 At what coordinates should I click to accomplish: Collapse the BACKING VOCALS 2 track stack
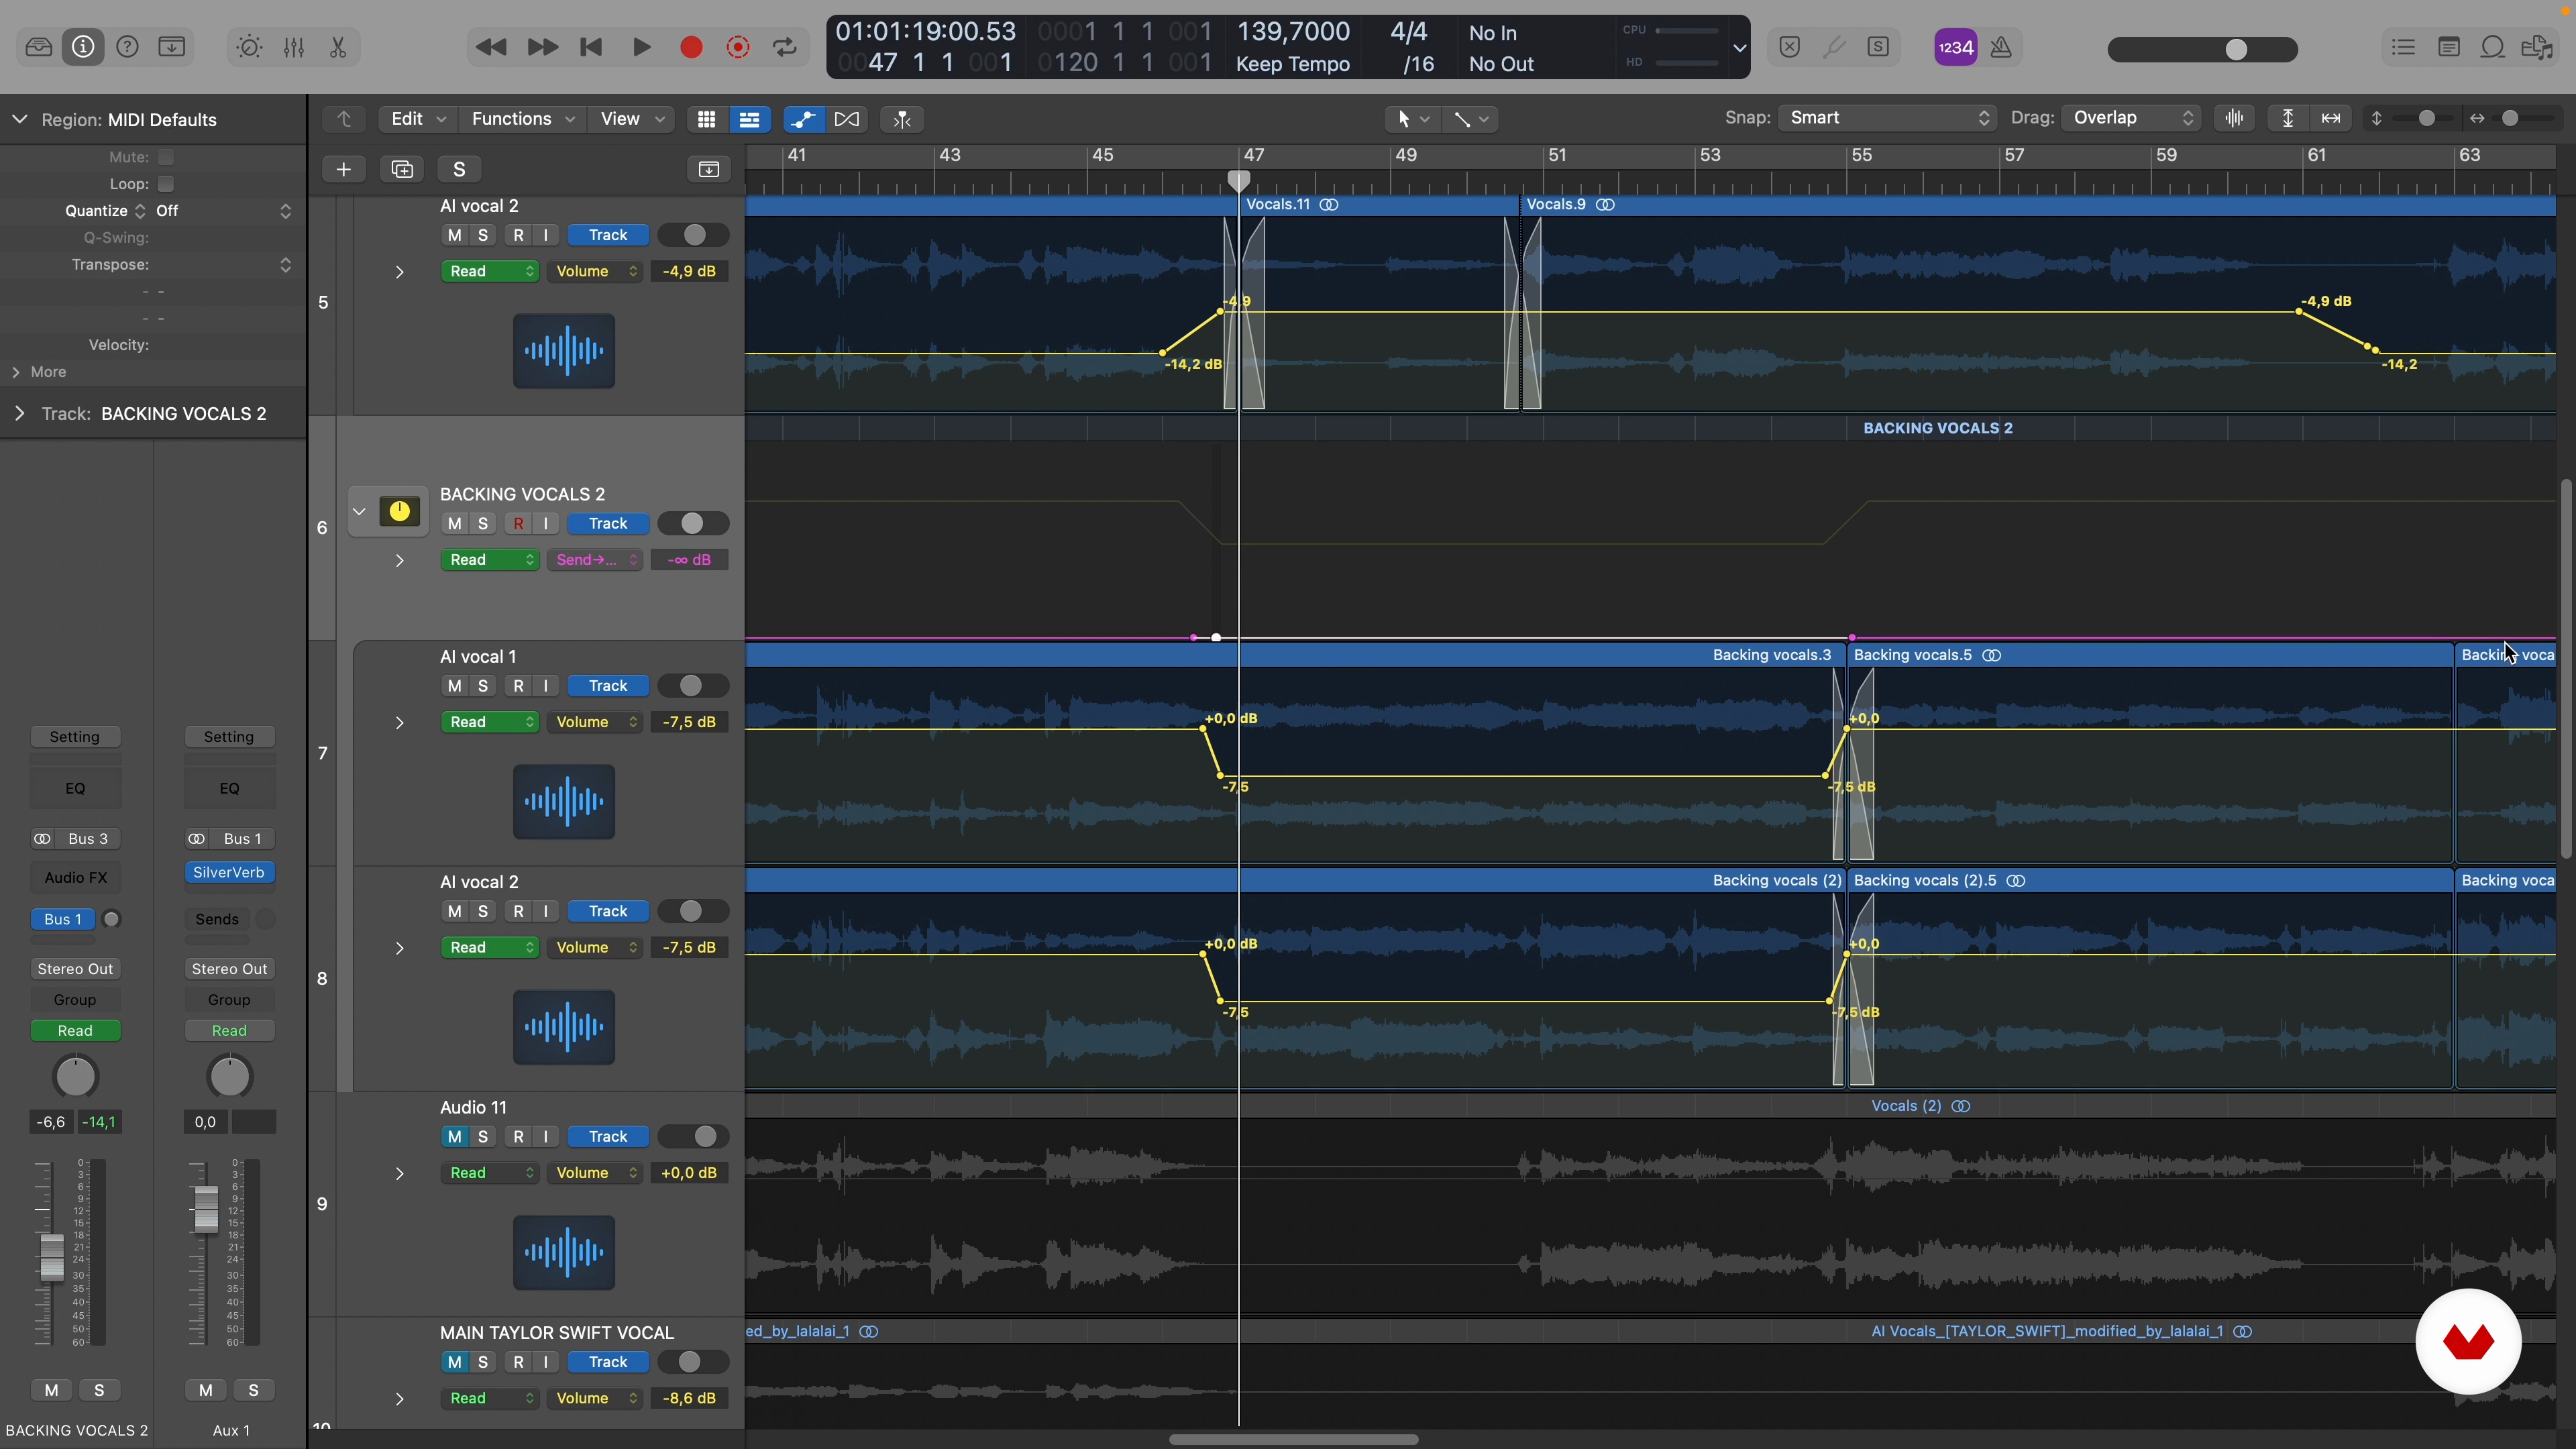359,512
